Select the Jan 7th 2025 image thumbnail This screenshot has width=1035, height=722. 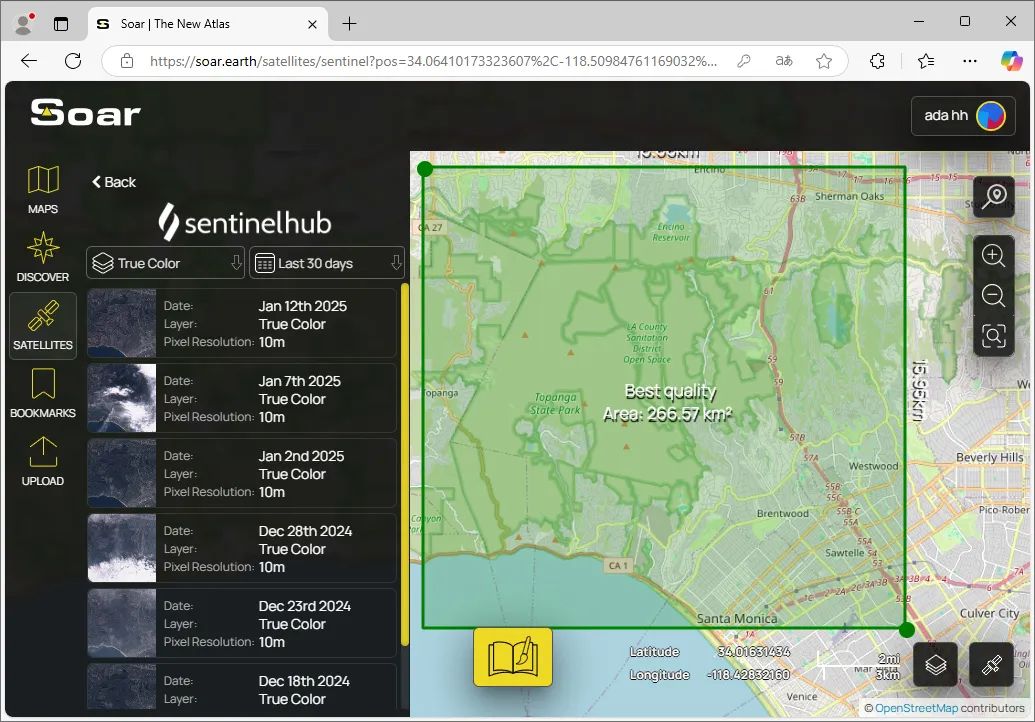122,398
